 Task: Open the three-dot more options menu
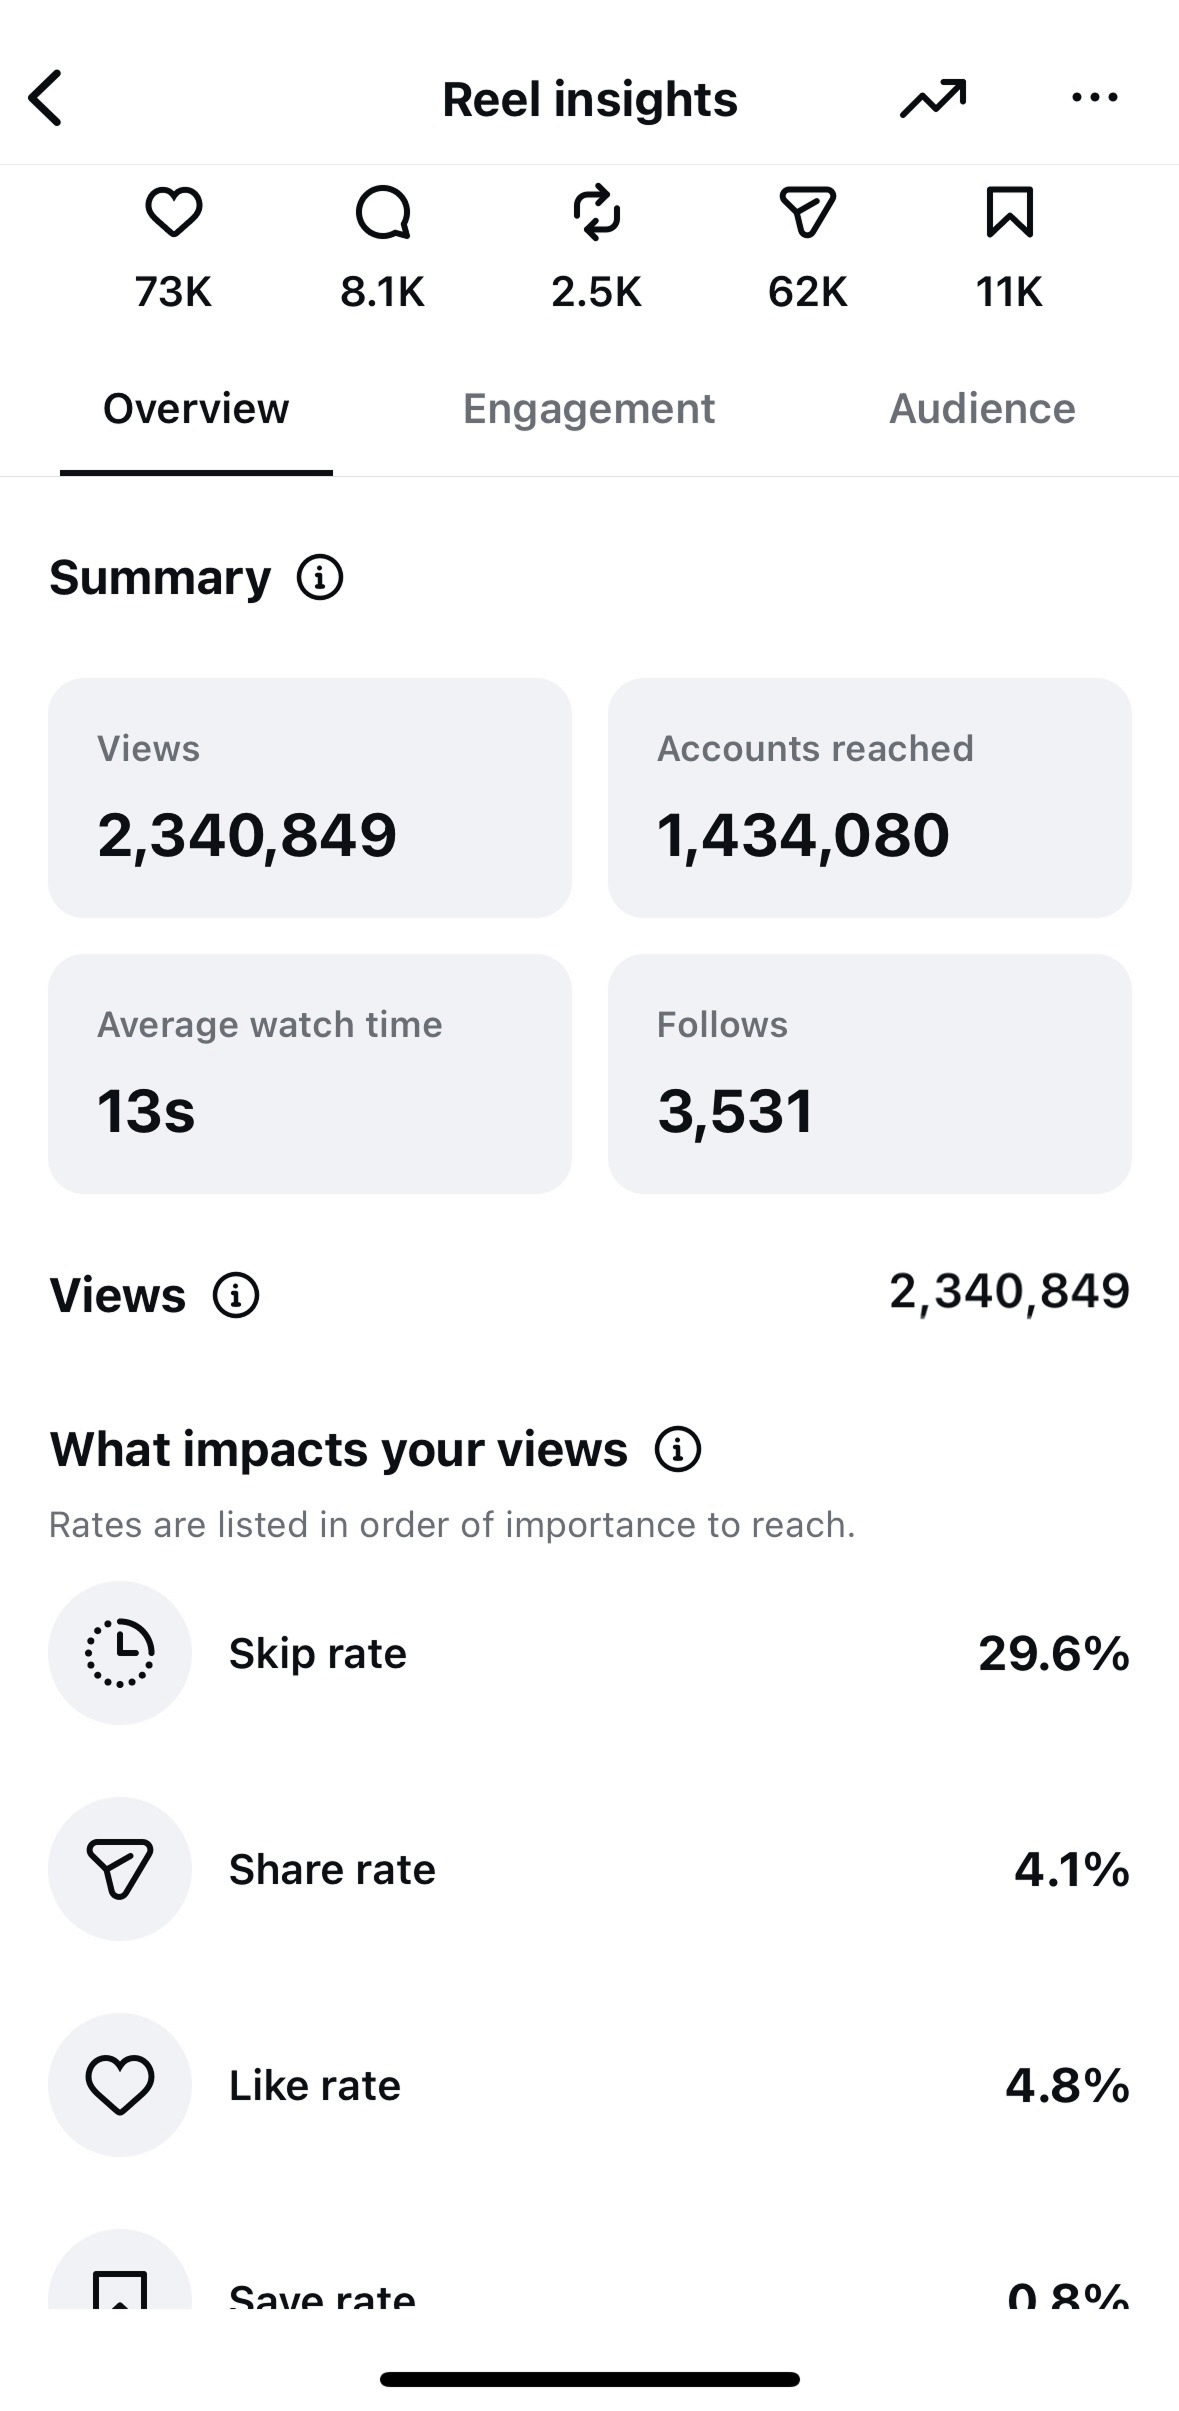coord(1094,98)
